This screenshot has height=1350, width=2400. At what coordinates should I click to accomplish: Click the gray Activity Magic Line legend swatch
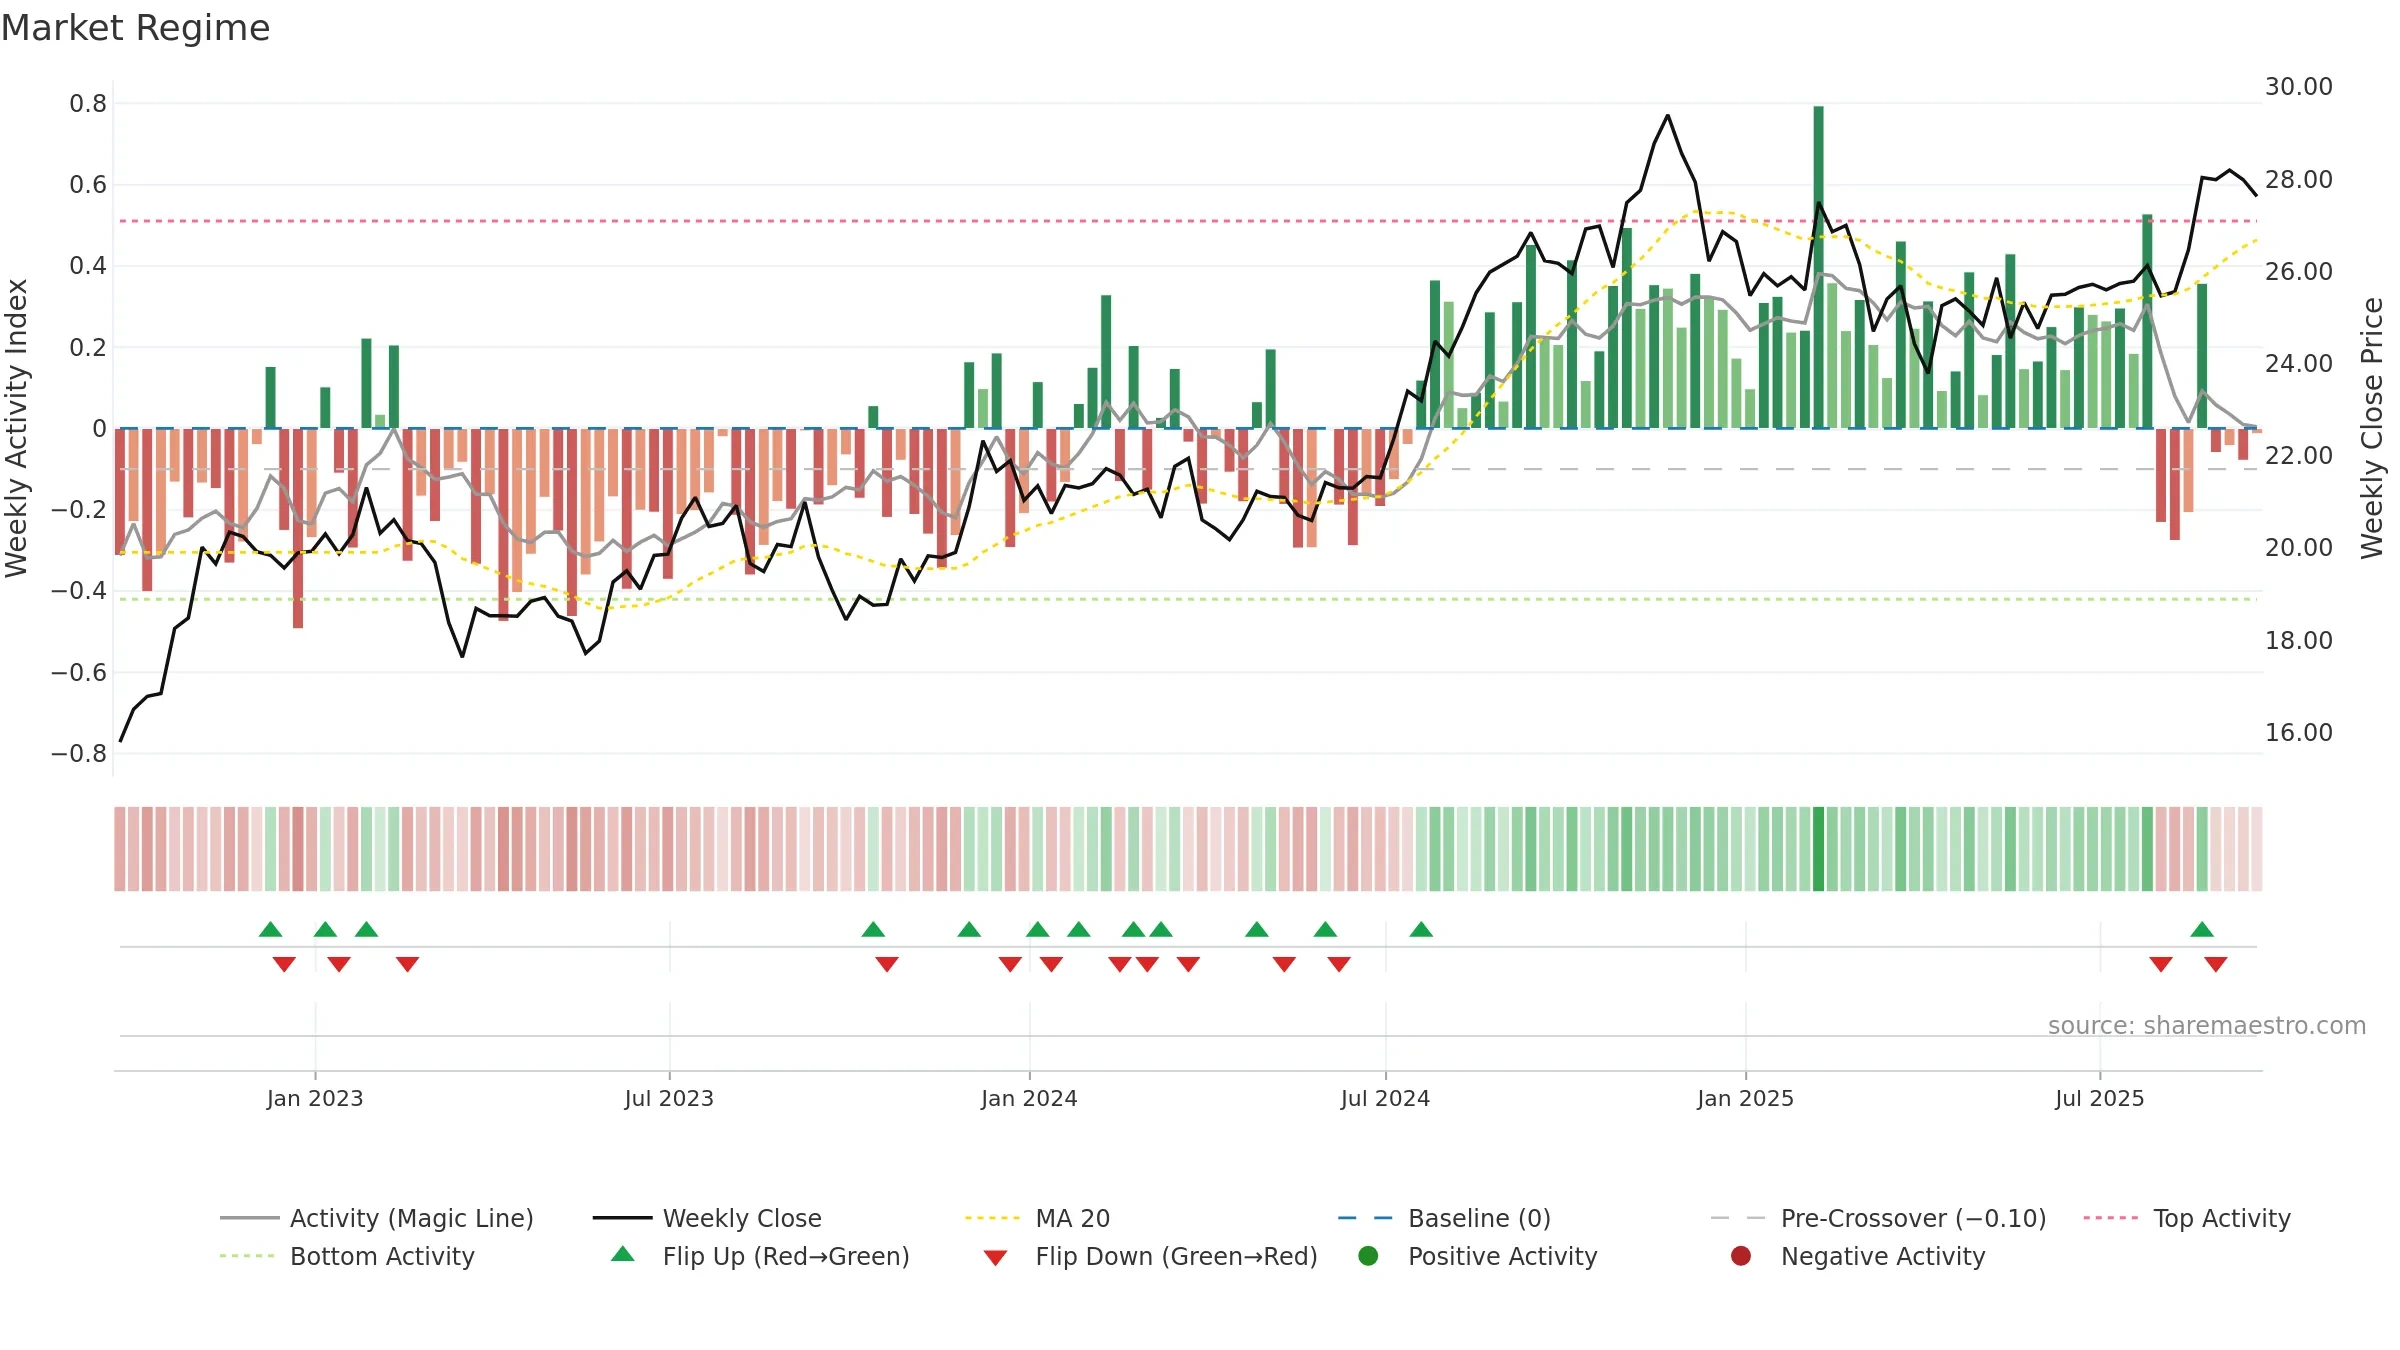249,1218
